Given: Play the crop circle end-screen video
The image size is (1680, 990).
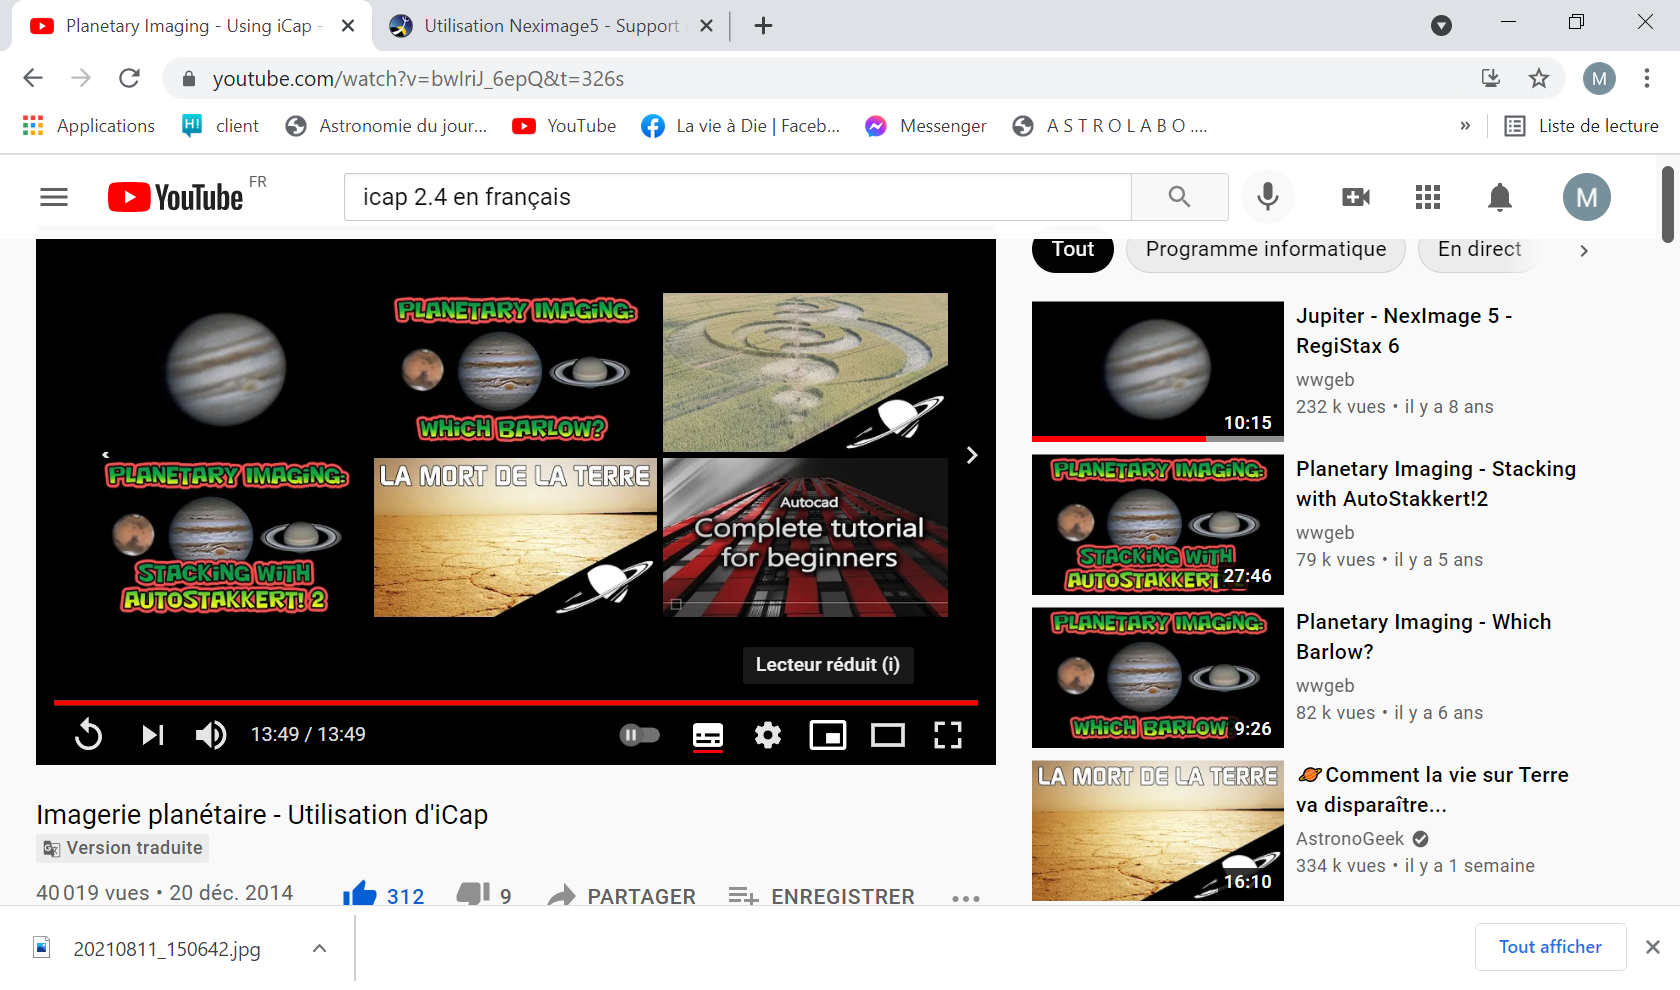Looking at the screenshot, I should click(805, 372).
